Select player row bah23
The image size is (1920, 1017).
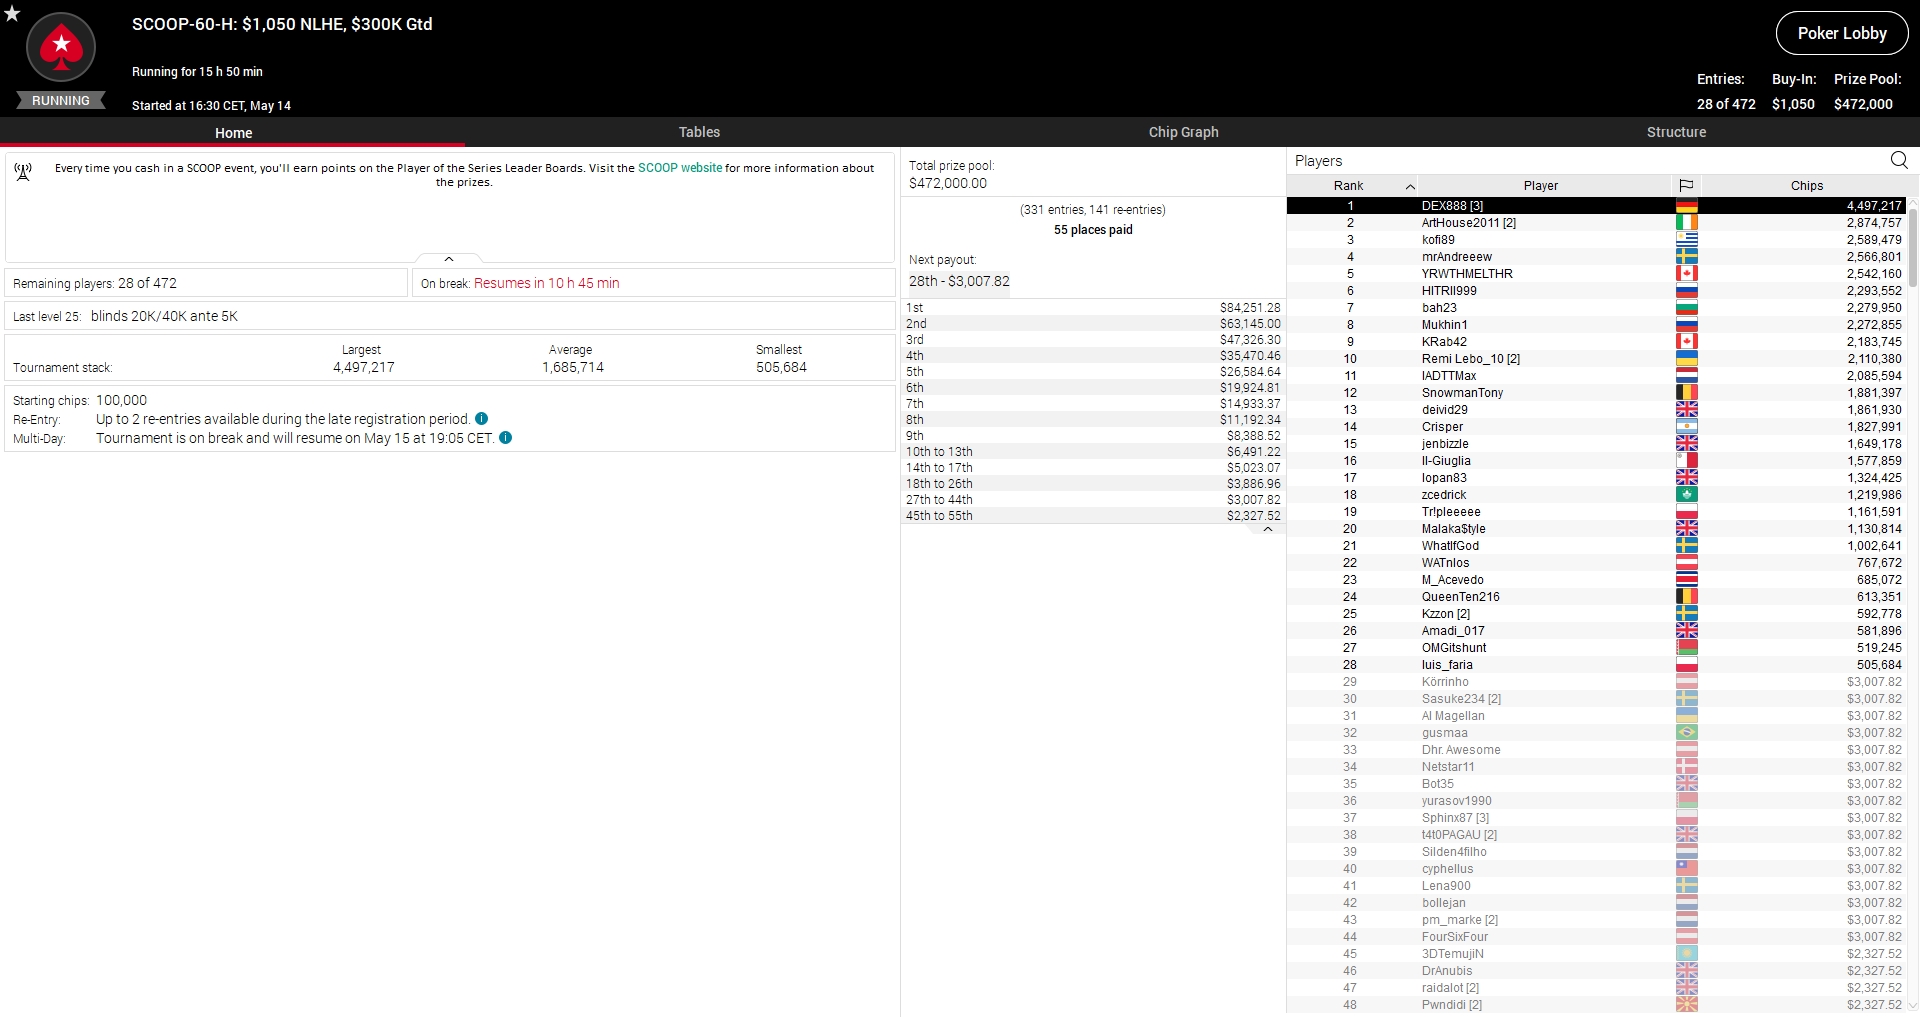pos(1597,308)
